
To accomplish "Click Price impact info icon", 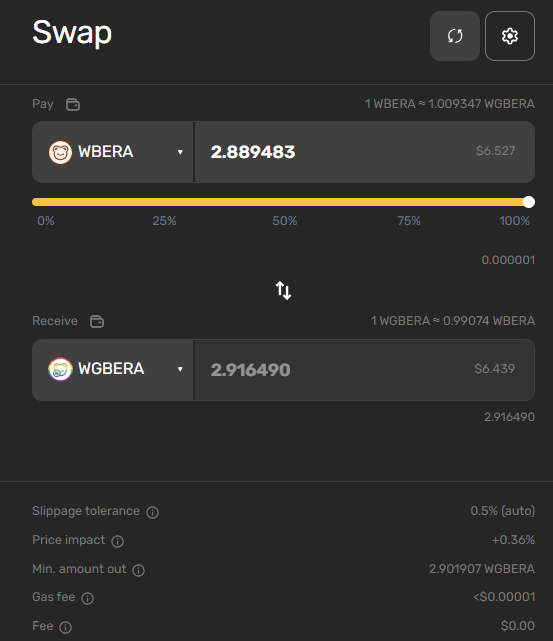I will [x=117, y=541].
